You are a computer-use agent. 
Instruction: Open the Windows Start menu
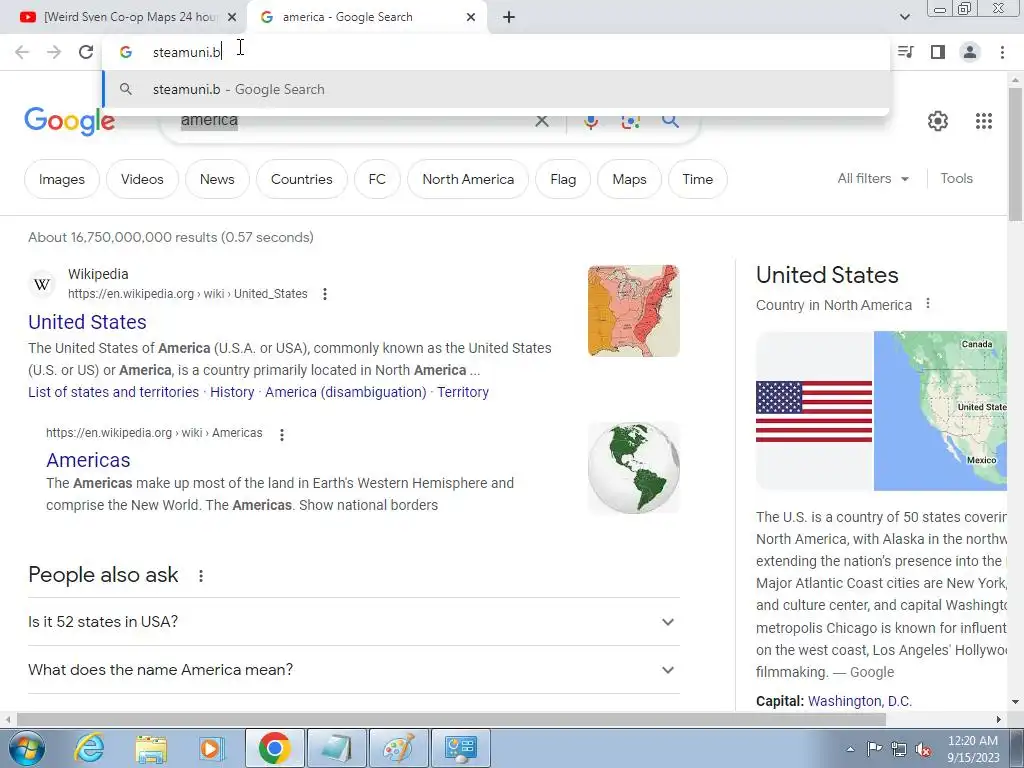coord(27,748)
